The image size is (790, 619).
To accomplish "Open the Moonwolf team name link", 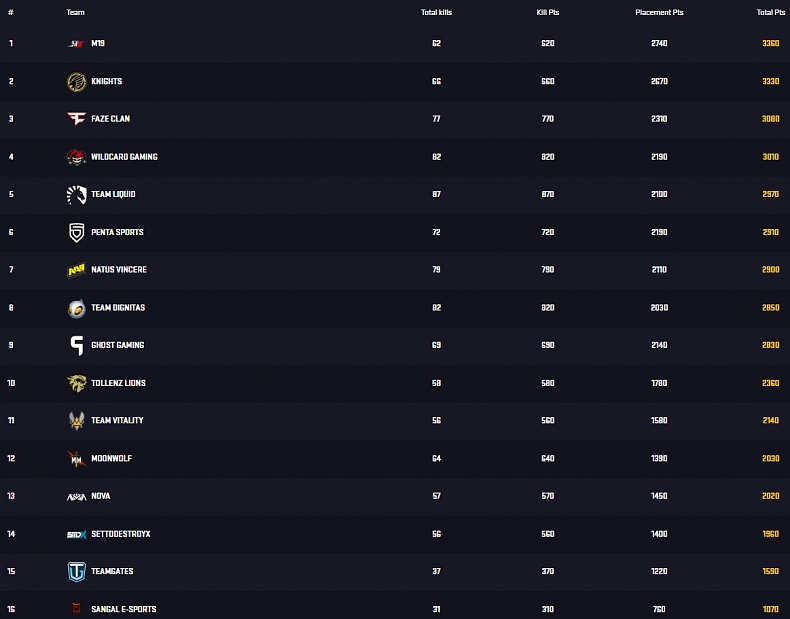I will tap(111, 459).
